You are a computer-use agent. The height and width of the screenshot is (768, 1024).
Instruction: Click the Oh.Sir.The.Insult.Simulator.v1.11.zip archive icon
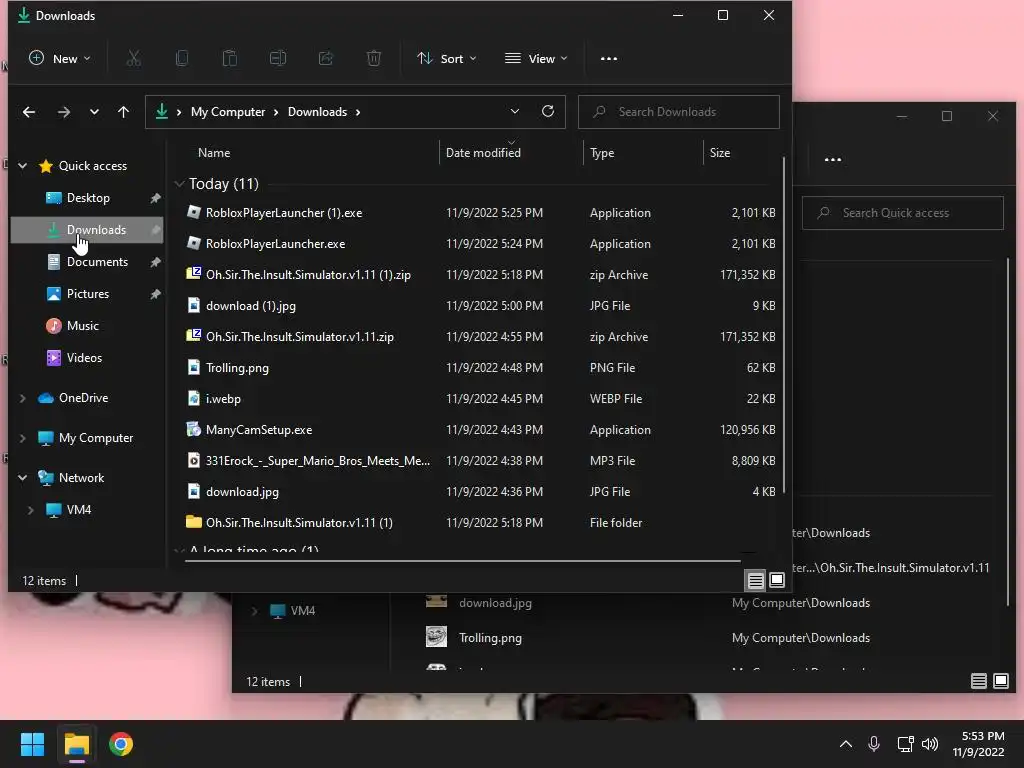193,336
